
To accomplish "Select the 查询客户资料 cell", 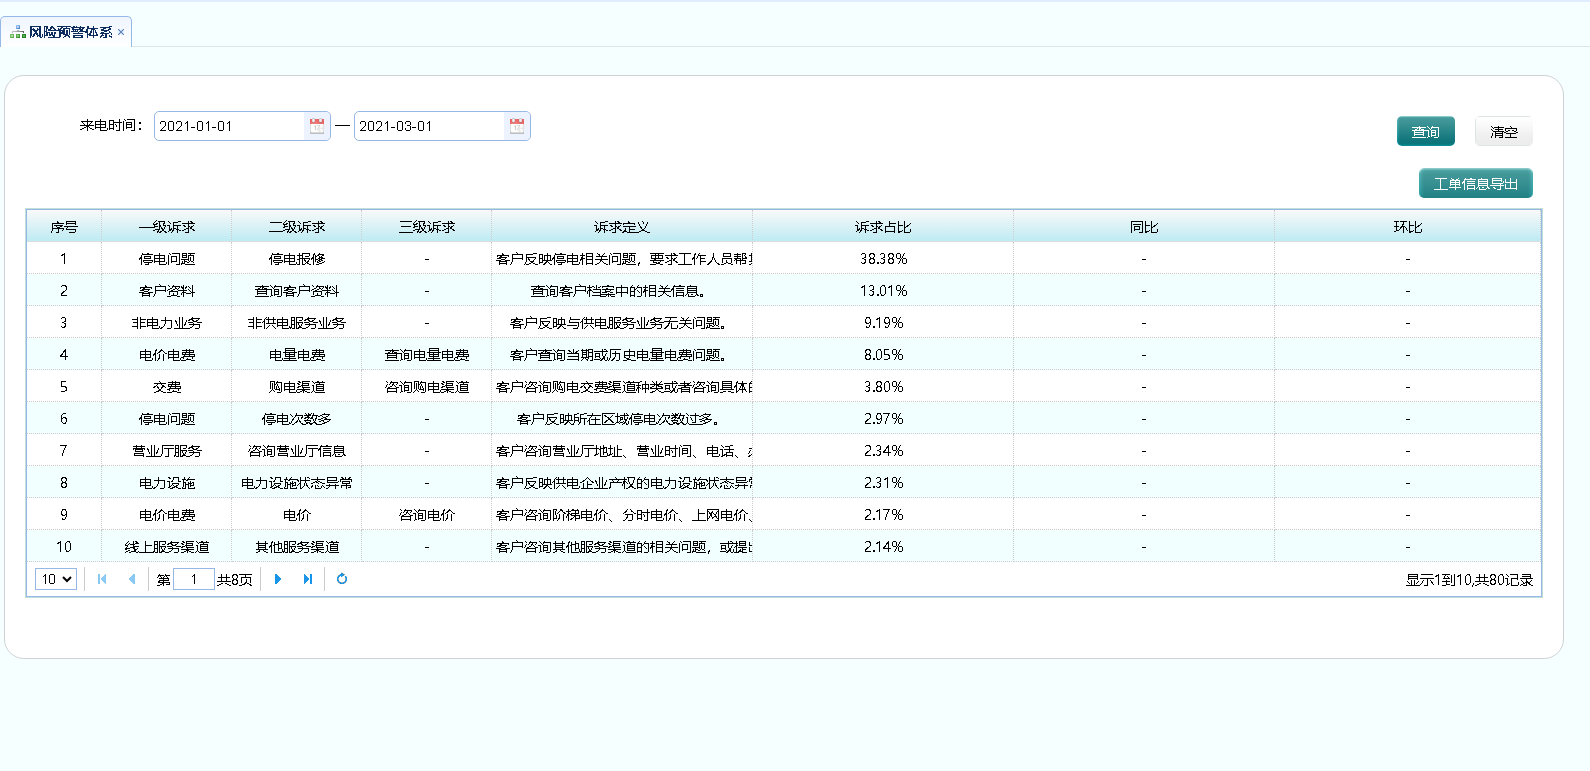I will click(x=297, y=291).
